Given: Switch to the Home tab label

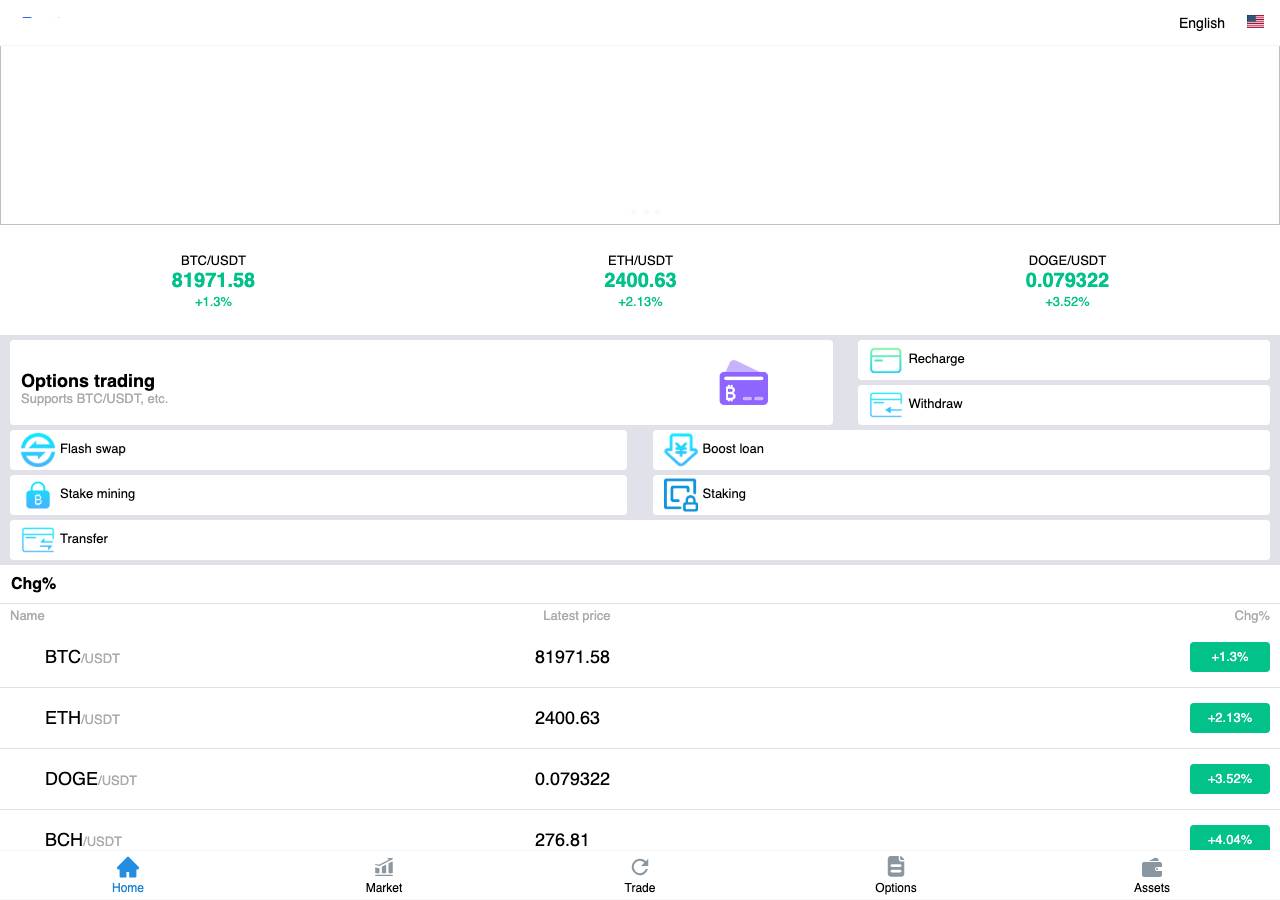Looking at the screenshot, I should point(128,888).
